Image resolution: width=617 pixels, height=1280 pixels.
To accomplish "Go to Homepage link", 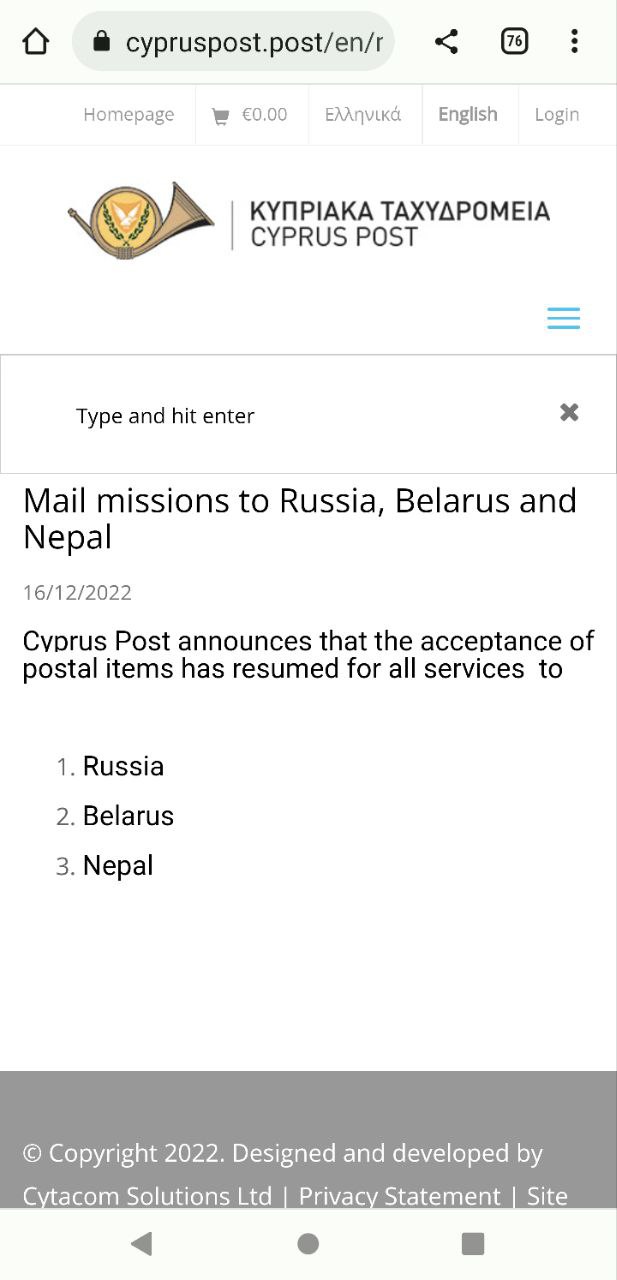I will (128, 115).
